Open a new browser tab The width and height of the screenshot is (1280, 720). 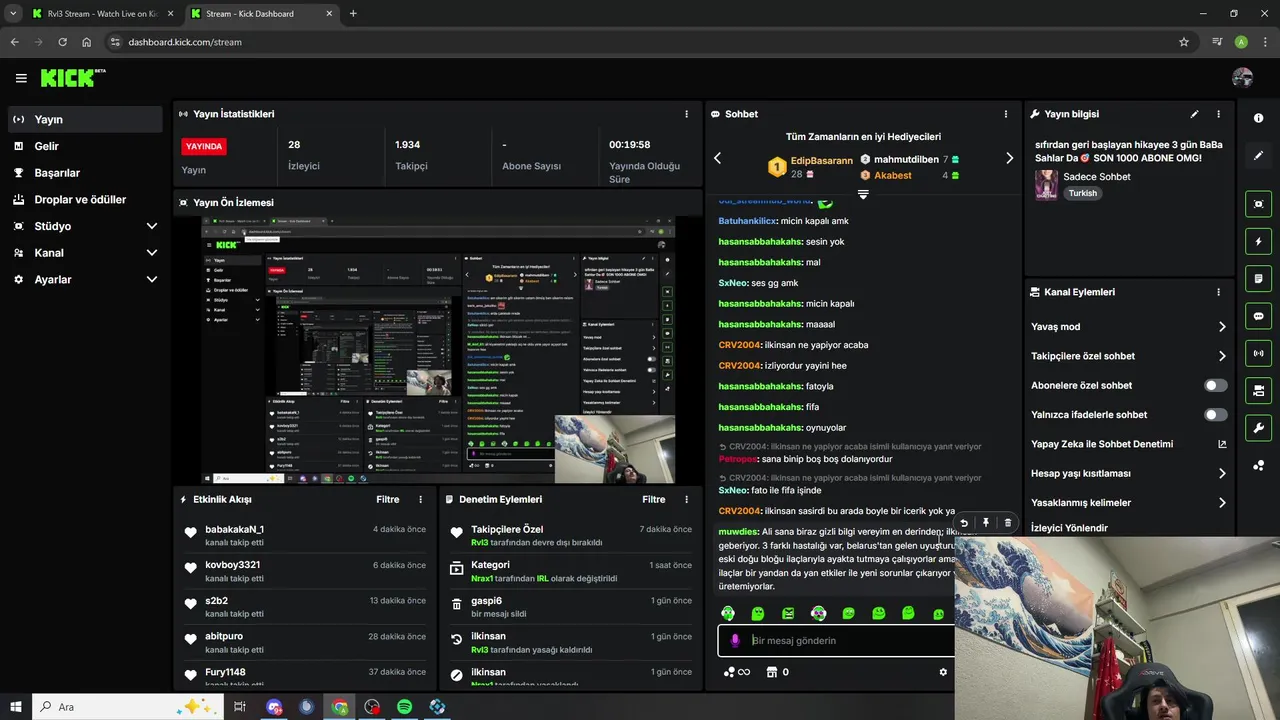353,14
